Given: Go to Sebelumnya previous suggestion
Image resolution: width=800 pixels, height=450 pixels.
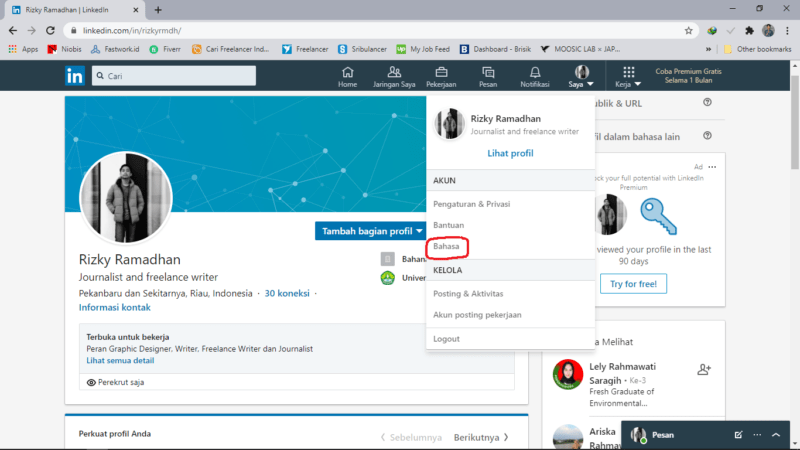Looking at the screenshot, I should point(411,437).
